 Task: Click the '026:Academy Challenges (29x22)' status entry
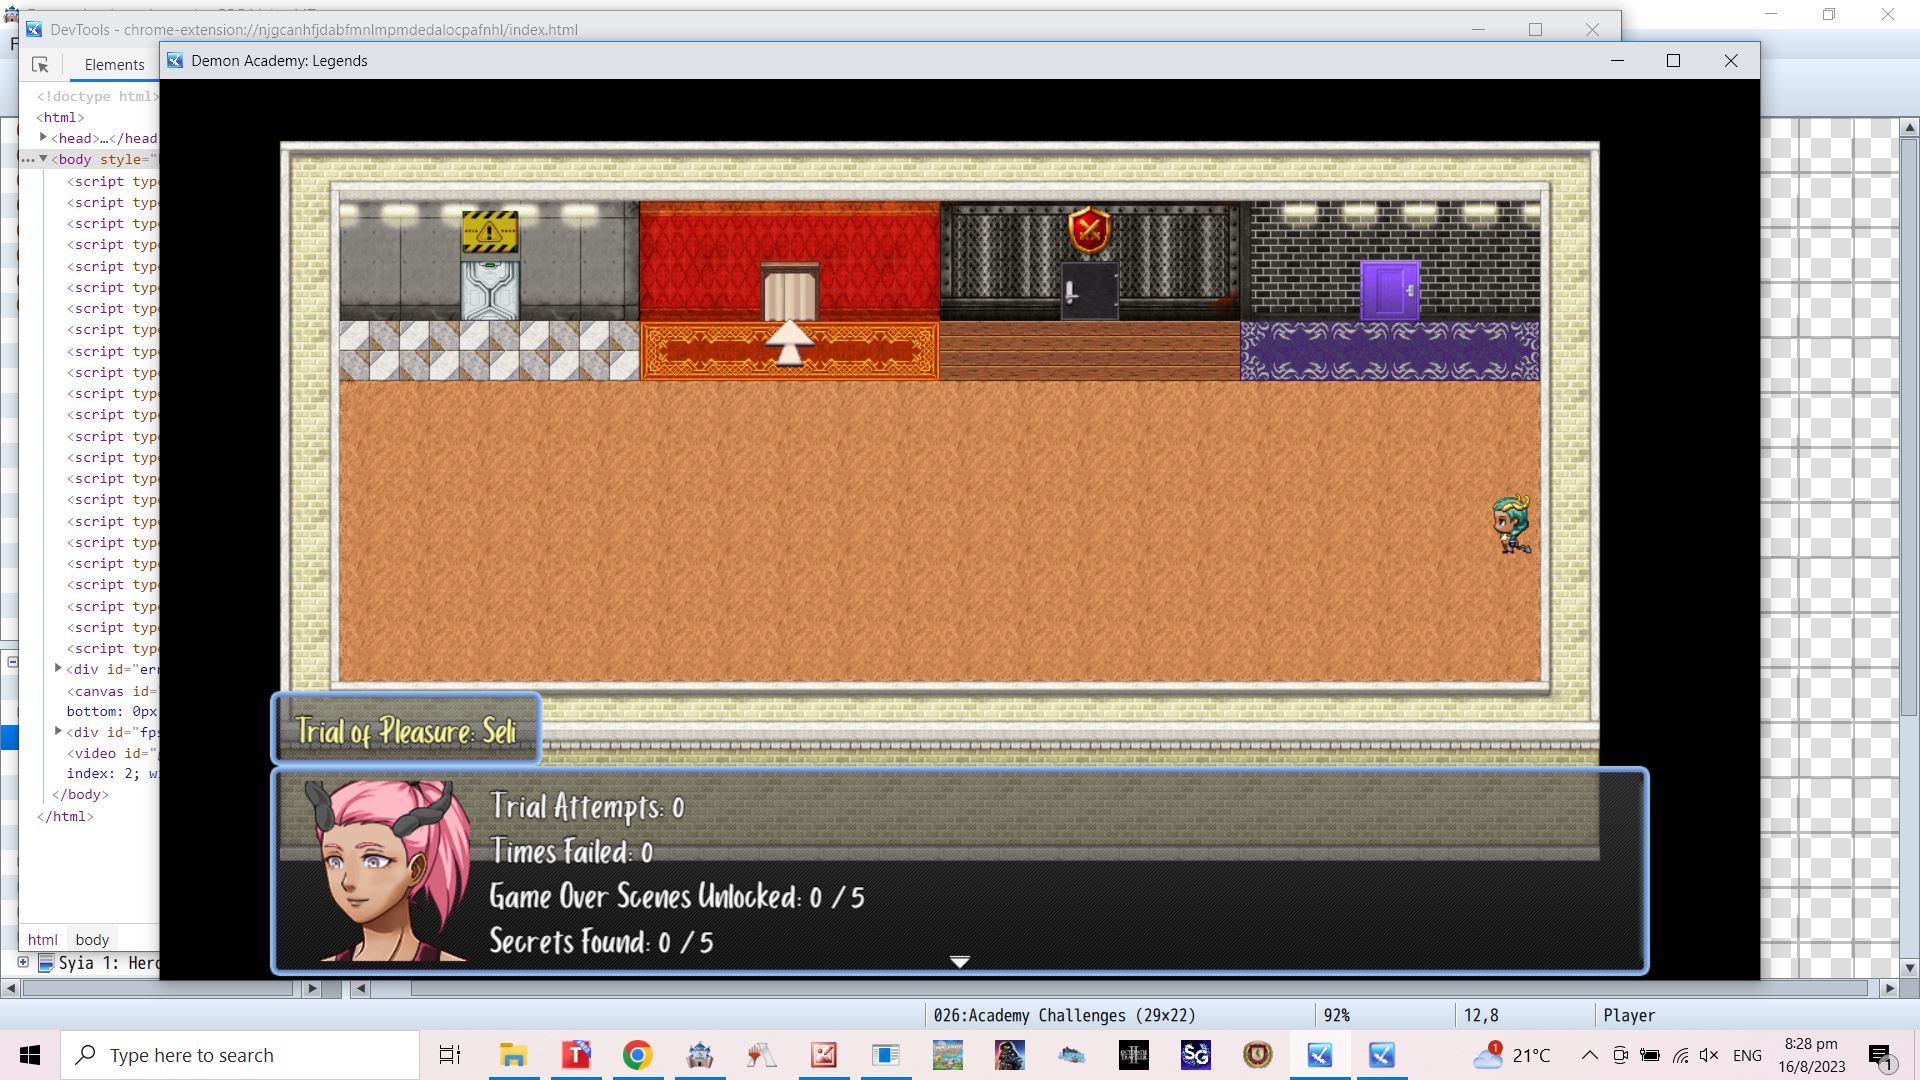click(1064, 1015)
